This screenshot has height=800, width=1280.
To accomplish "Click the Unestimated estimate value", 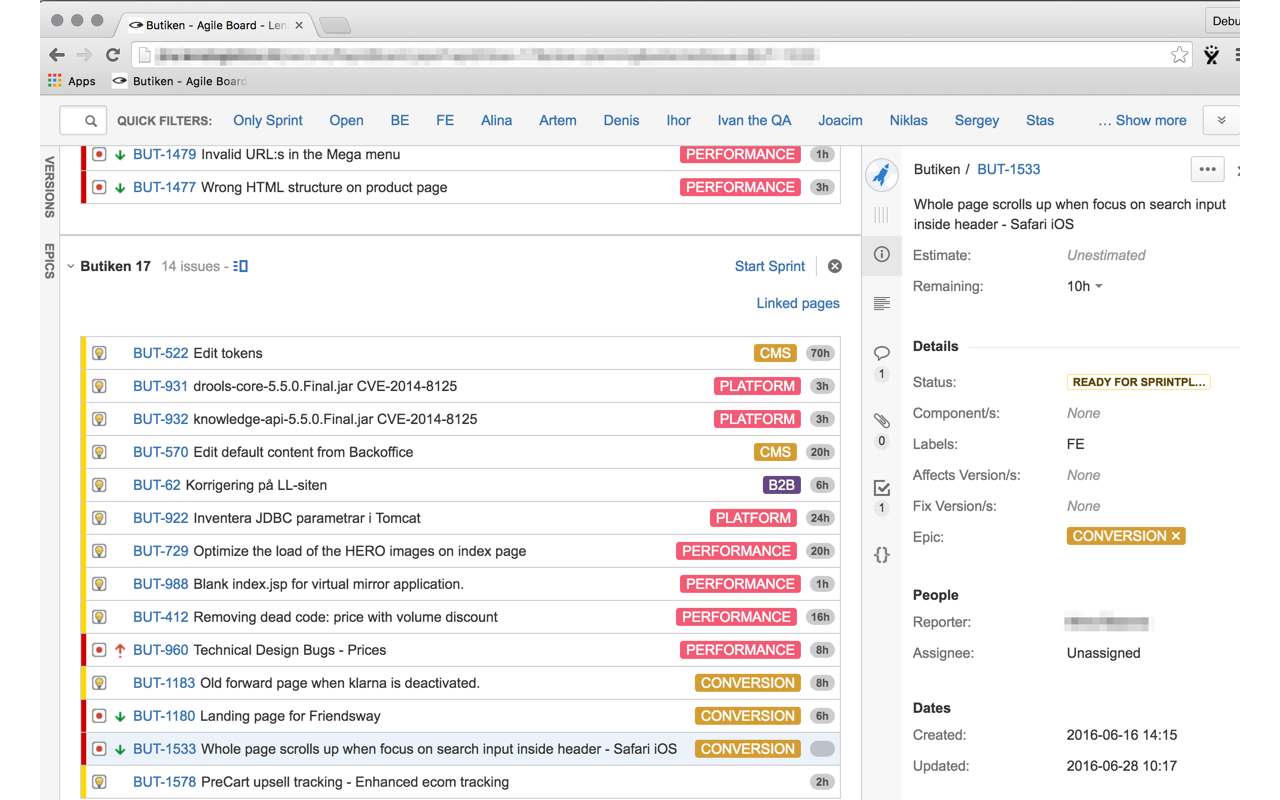I will (1106, 255).
